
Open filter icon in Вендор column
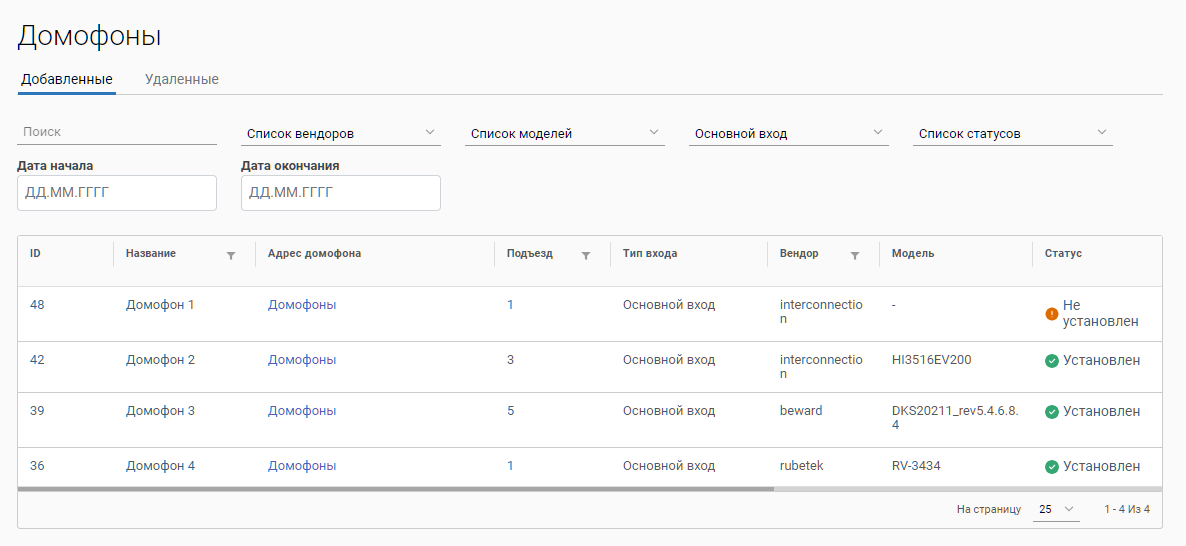click(x=855, y=255)
